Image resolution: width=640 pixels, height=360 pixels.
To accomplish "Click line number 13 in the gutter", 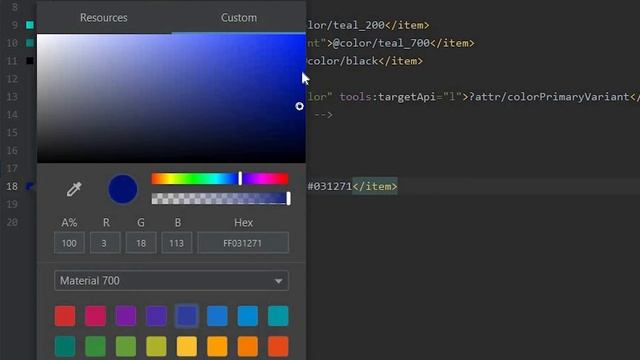I will [12, 97].
